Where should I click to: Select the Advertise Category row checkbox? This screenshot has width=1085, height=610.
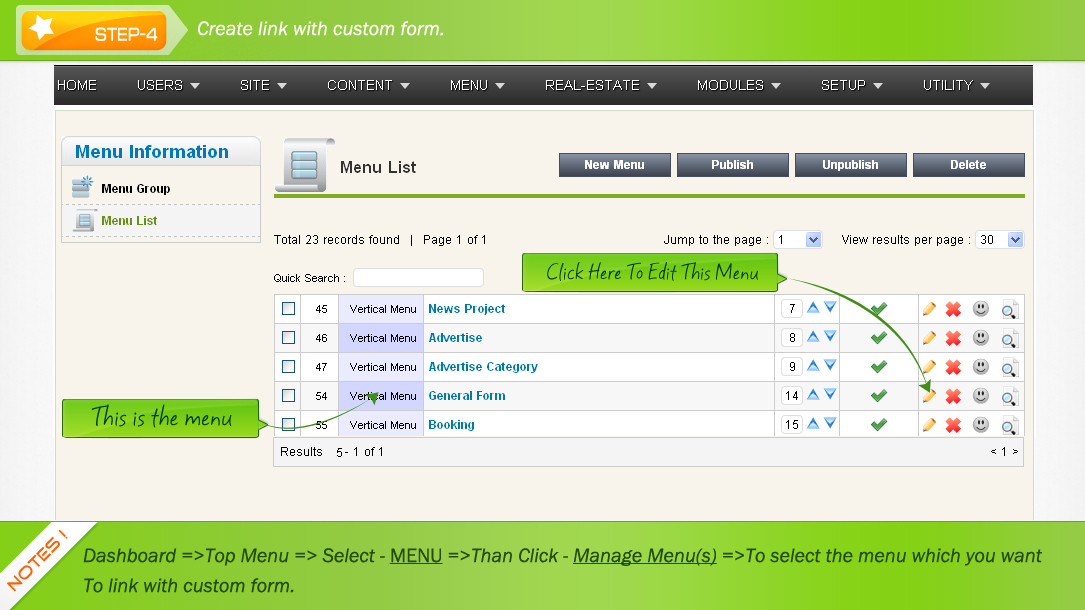(x=288, y=367)
